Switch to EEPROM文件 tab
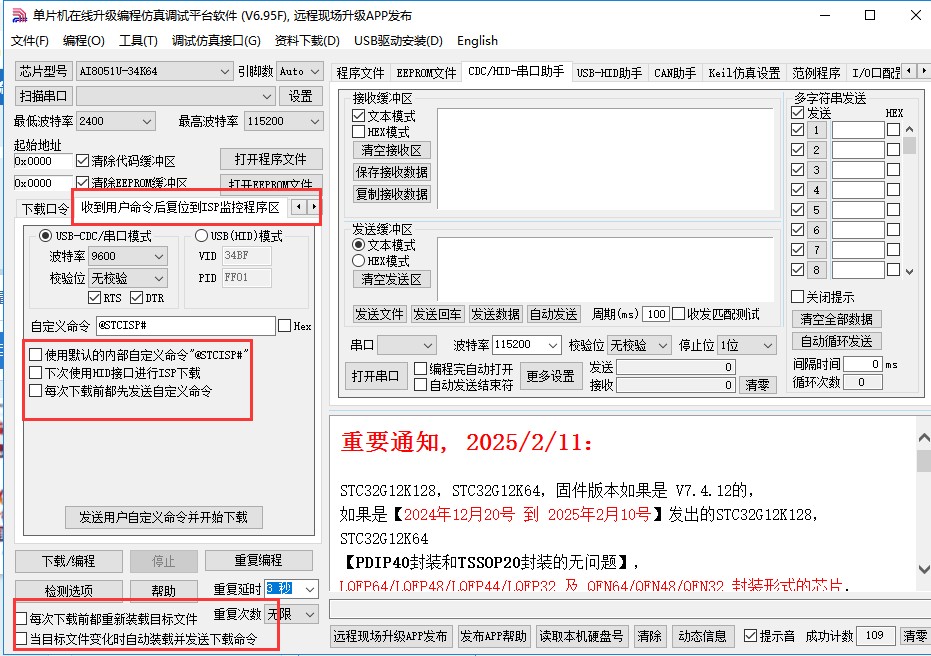Image resolution: width=931 pixels, height=656 pixels. 426,73
